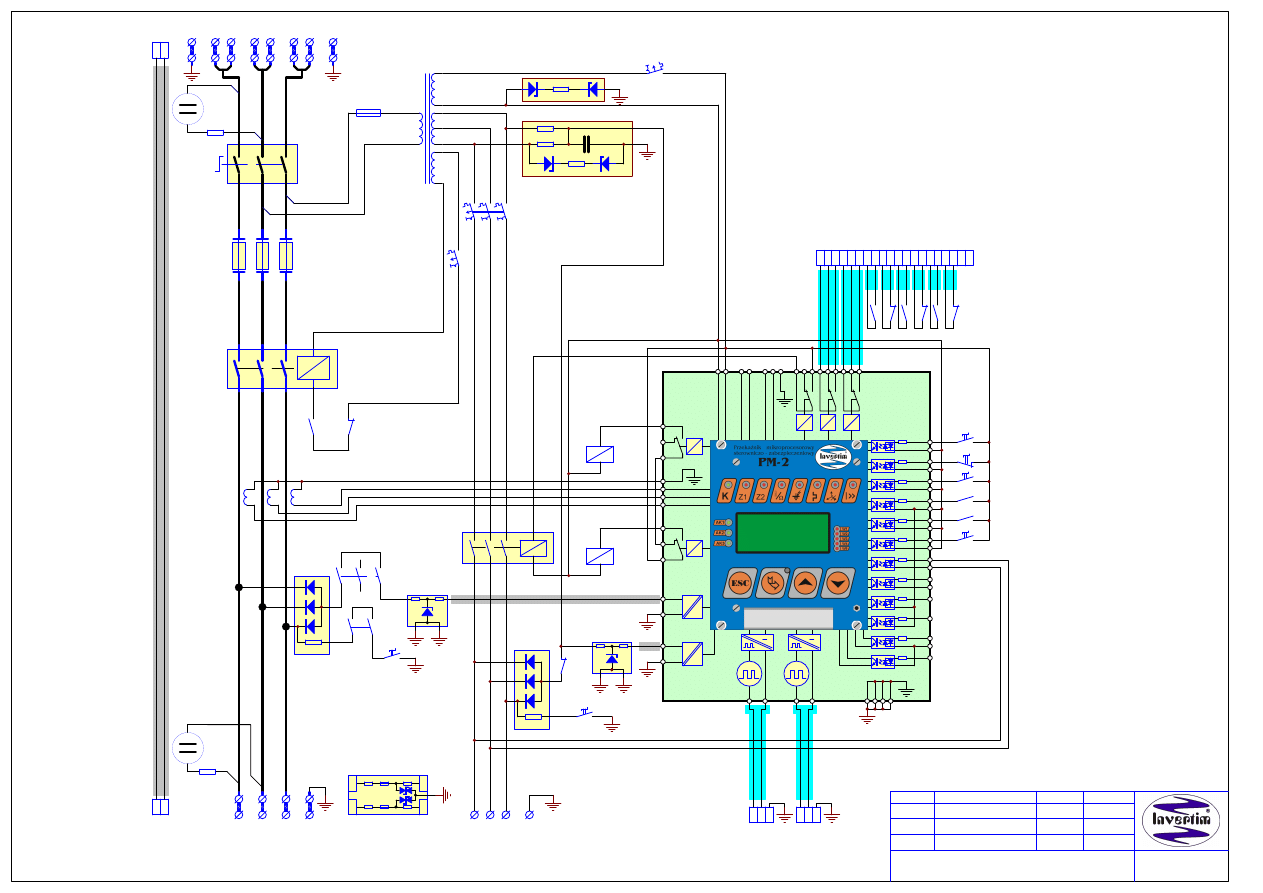Click the capacitor in RC snubber block
Screen dimensions: 1263x893
(585, 138)
